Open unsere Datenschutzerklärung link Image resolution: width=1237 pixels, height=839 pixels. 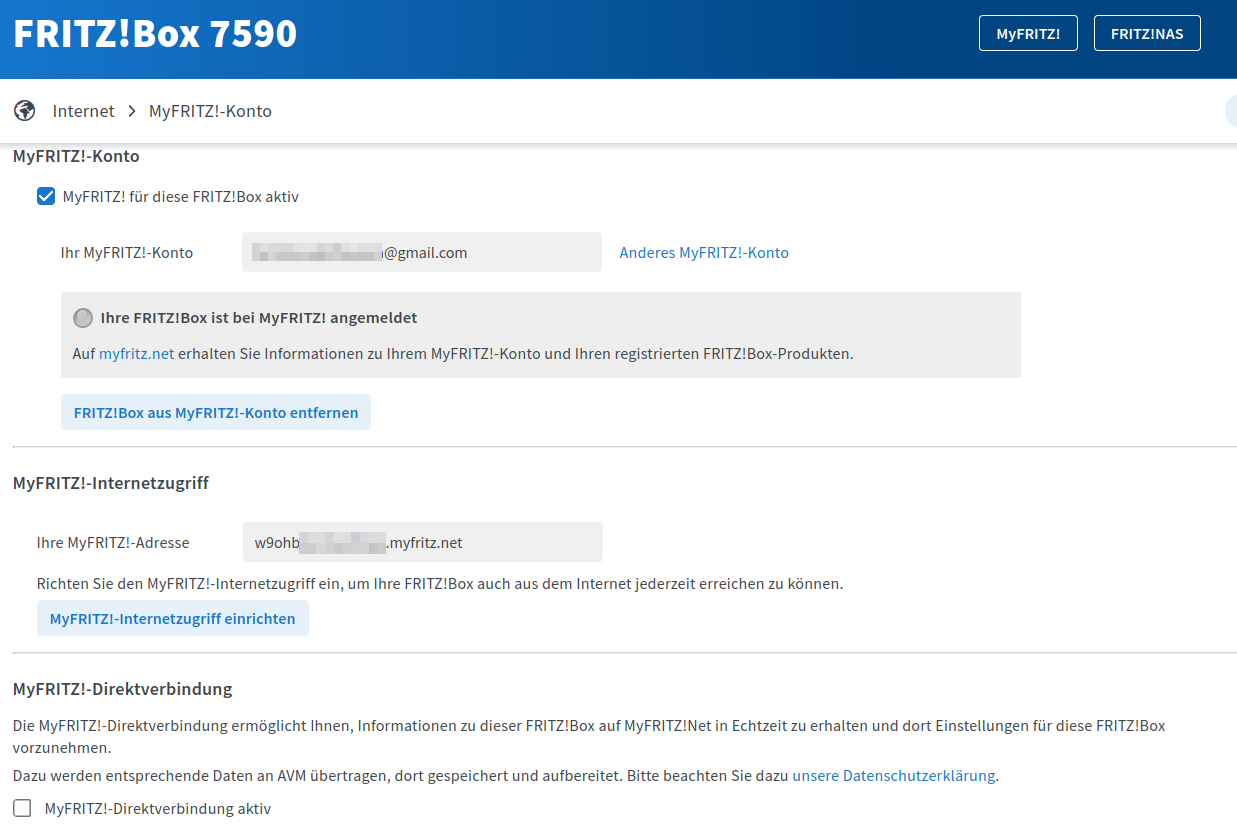click(x=893, y=775)
